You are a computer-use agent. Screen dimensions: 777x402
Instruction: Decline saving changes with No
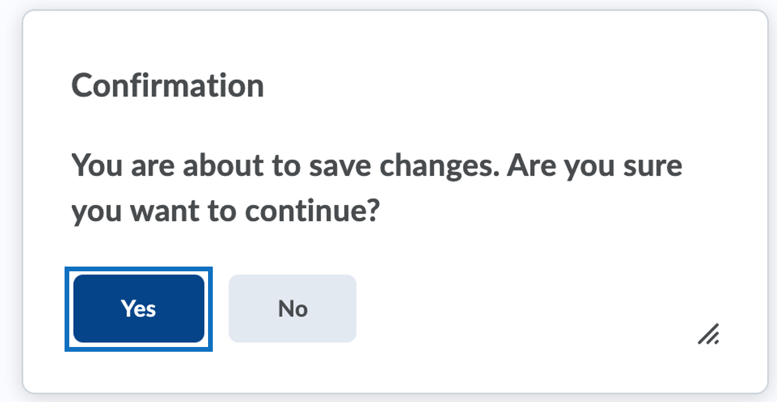point(292,308)
